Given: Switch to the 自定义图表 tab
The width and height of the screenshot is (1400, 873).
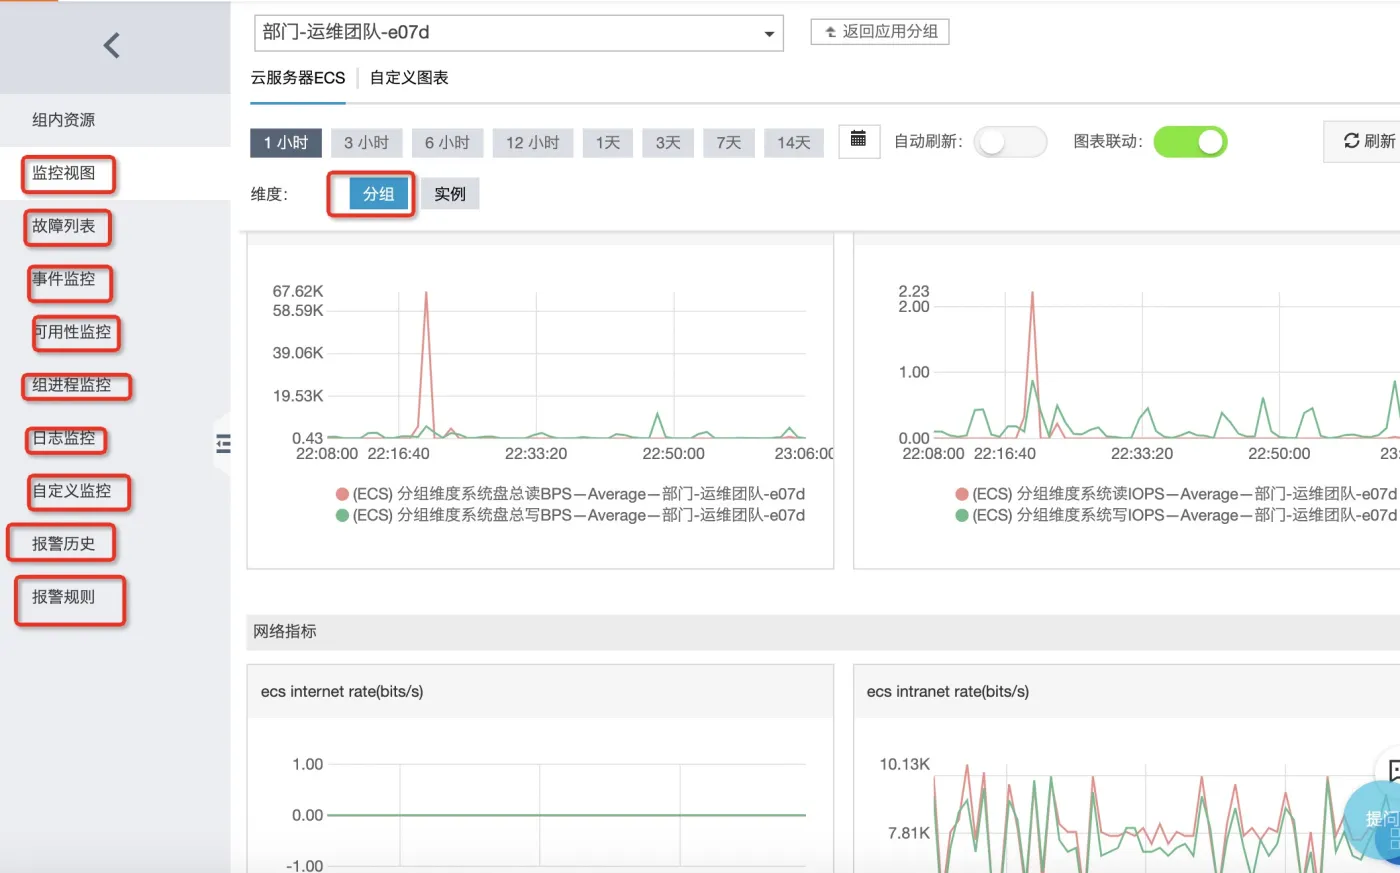Looking at the screenshot, I should [409, 78].
